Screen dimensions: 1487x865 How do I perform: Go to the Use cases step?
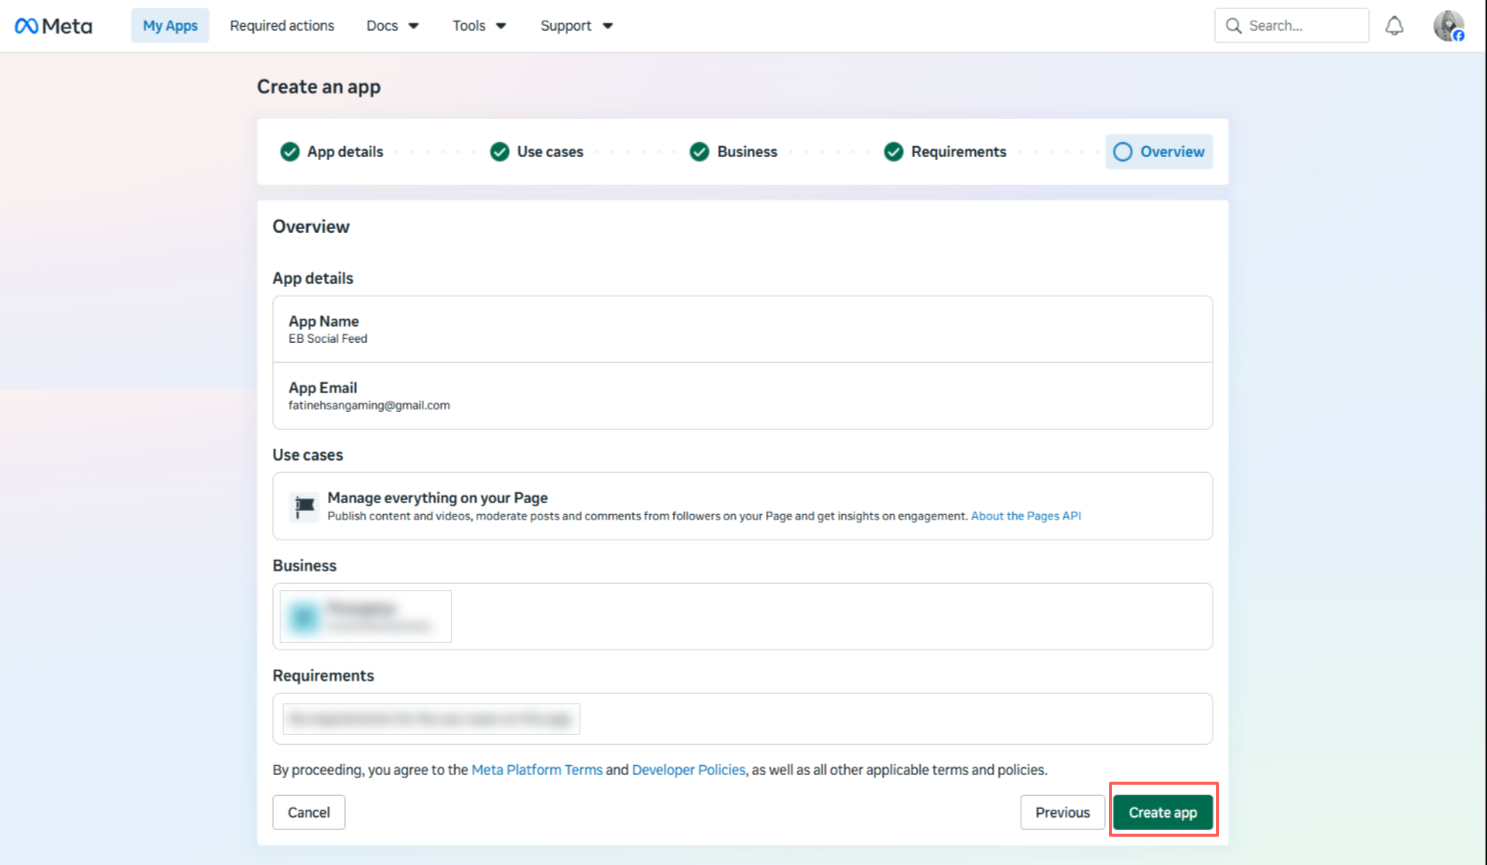point(537,152)
